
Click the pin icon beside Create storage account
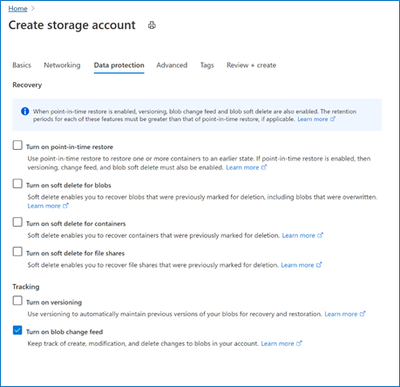[x=152, y=25]
